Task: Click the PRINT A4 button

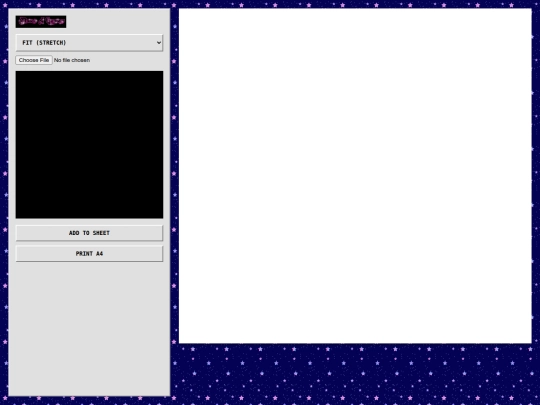Action: click(89, 254)
